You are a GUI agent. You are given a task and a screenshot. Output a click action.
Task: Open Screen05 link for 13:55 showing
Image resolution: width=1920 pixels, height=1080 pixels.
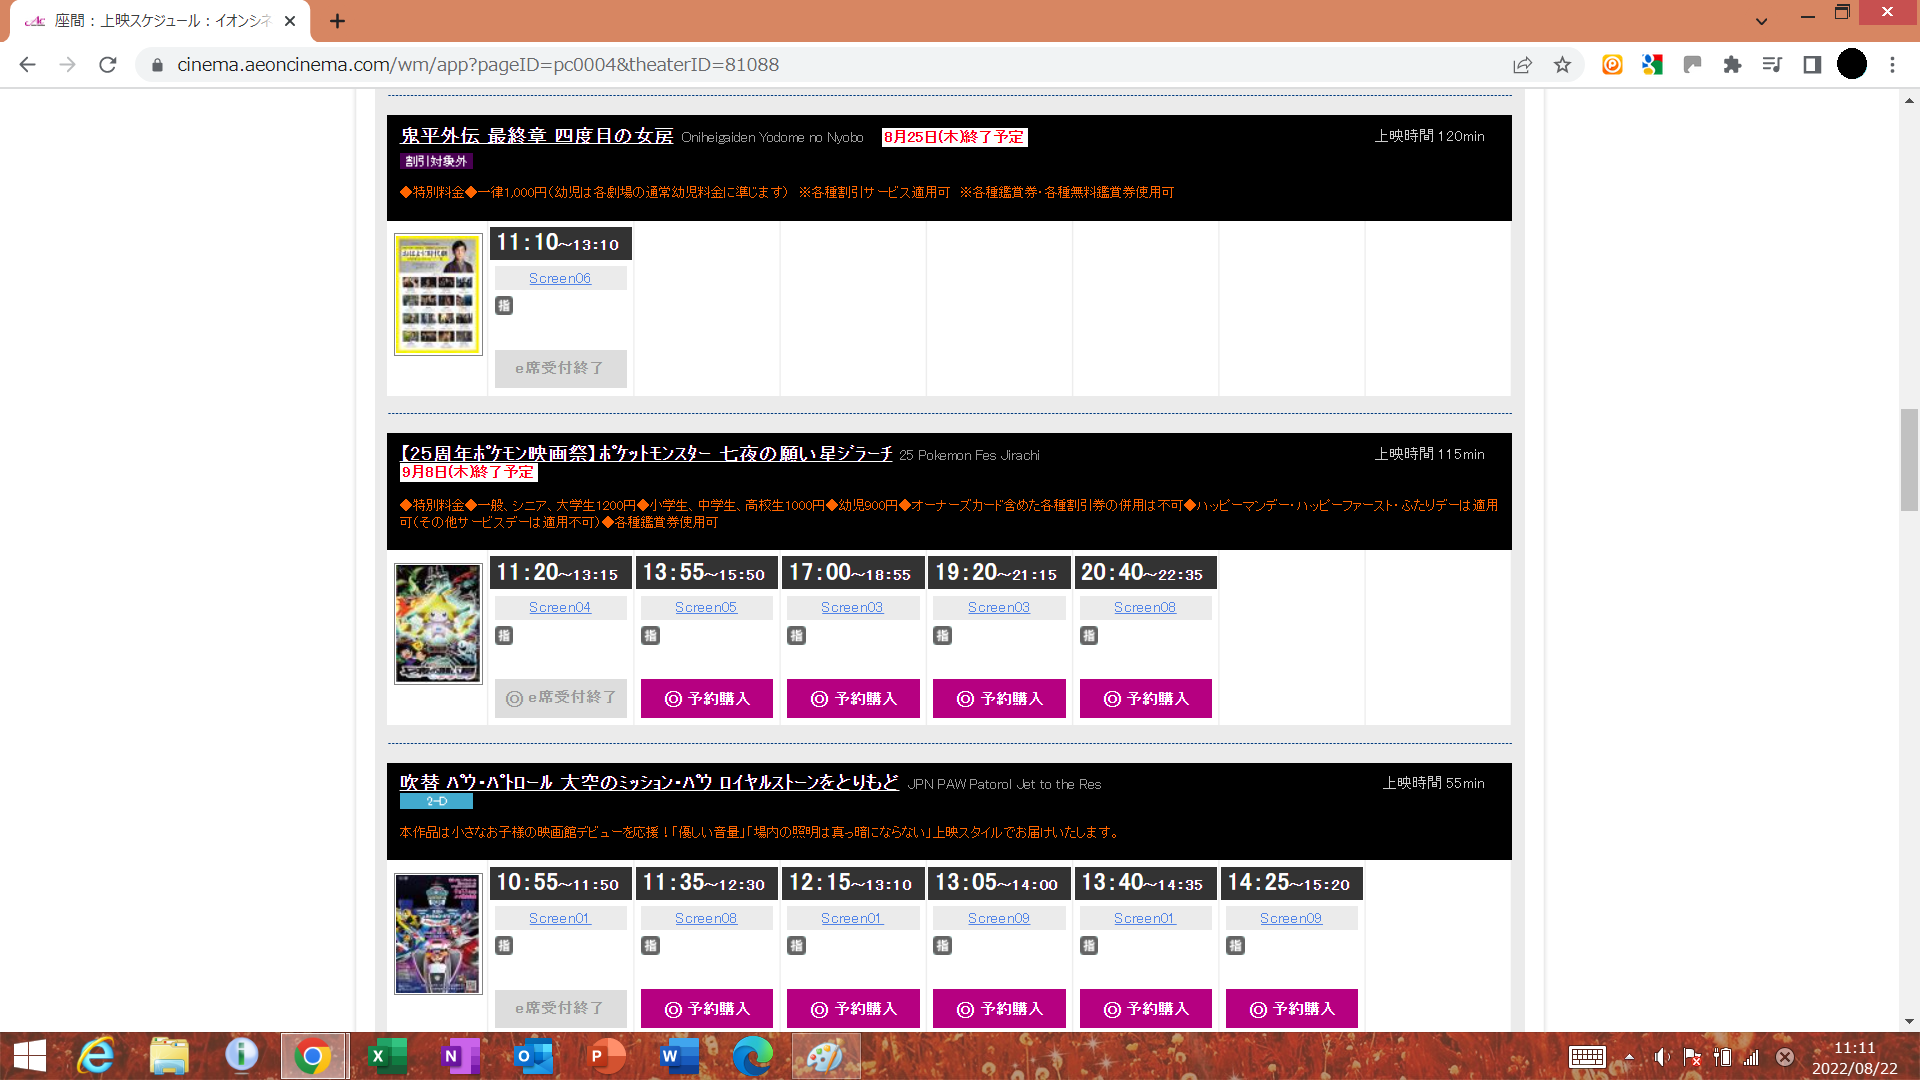[706, 607]
